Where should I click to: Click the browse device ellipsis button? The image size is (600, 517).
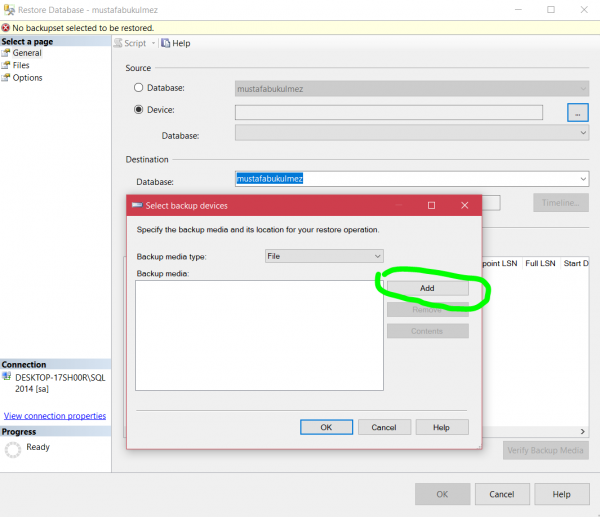577,113
